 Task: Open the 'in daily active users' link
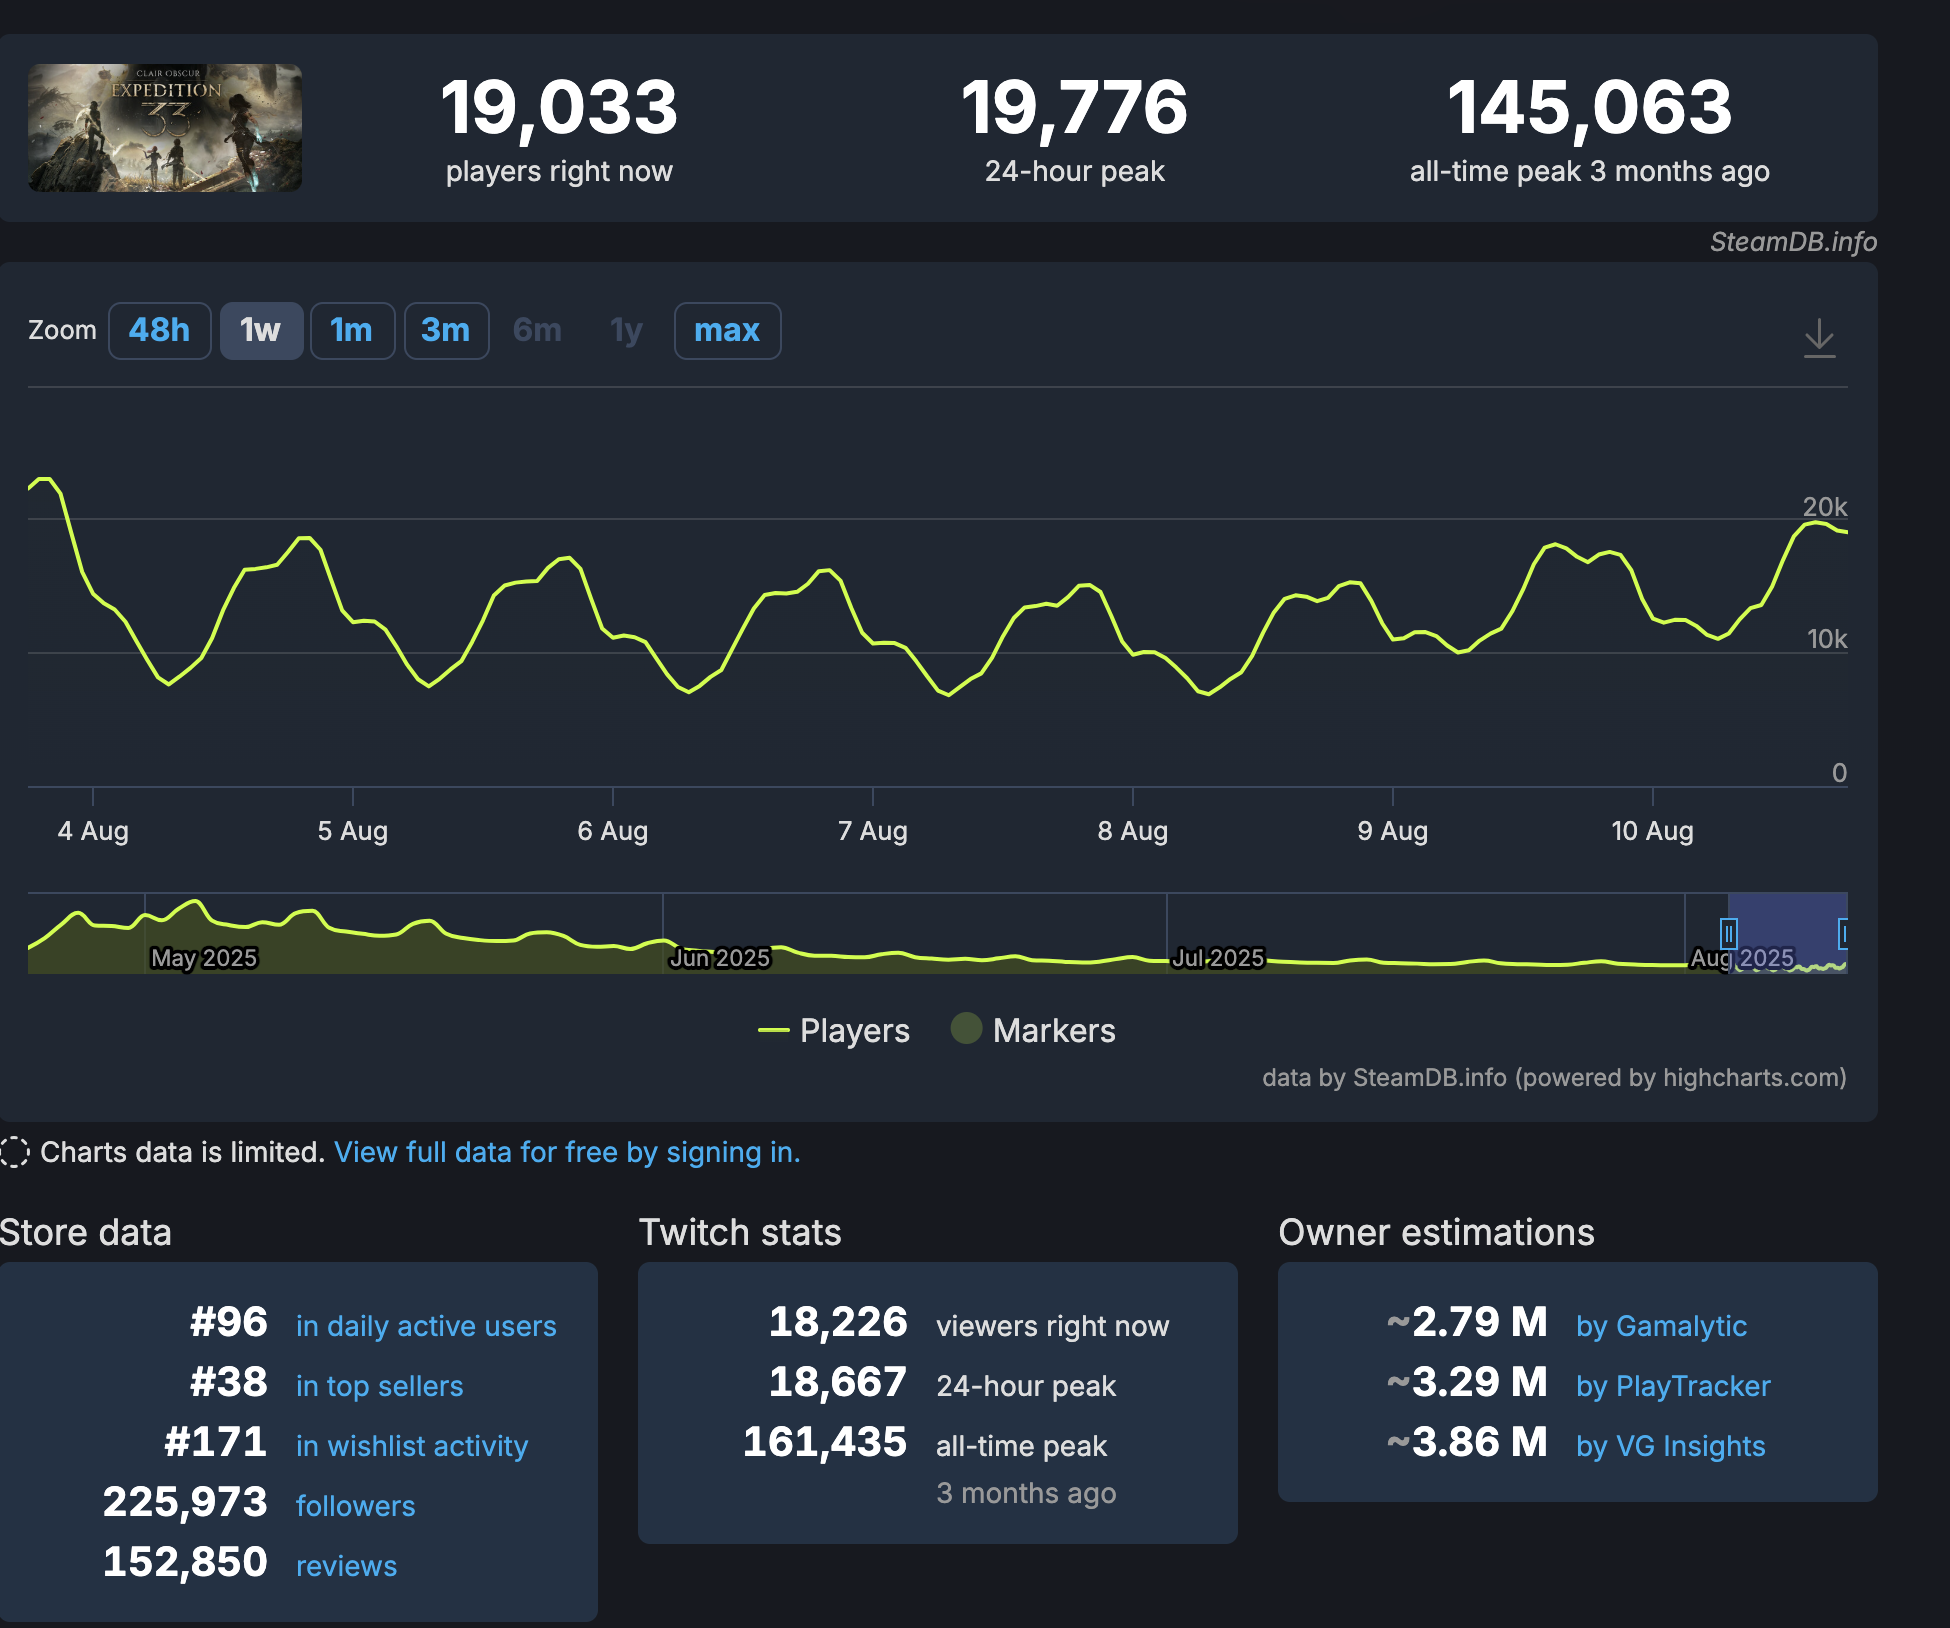point(426,1326)
